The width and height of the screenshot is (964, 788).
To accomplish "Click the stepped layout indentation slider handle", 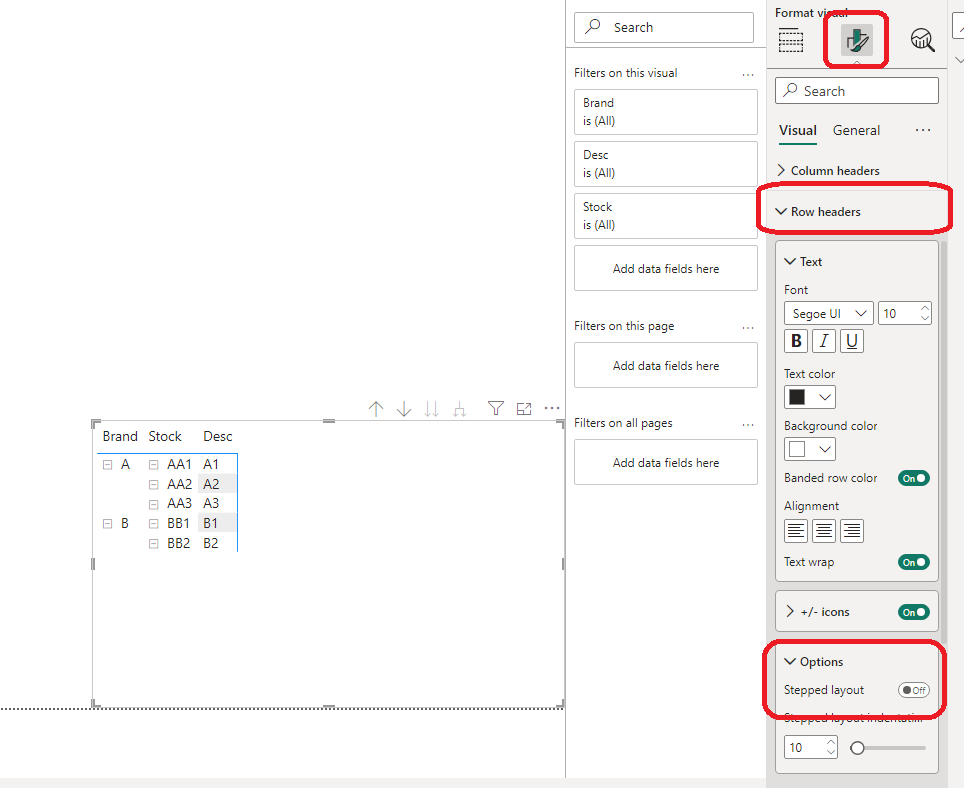I will point(857,748).
